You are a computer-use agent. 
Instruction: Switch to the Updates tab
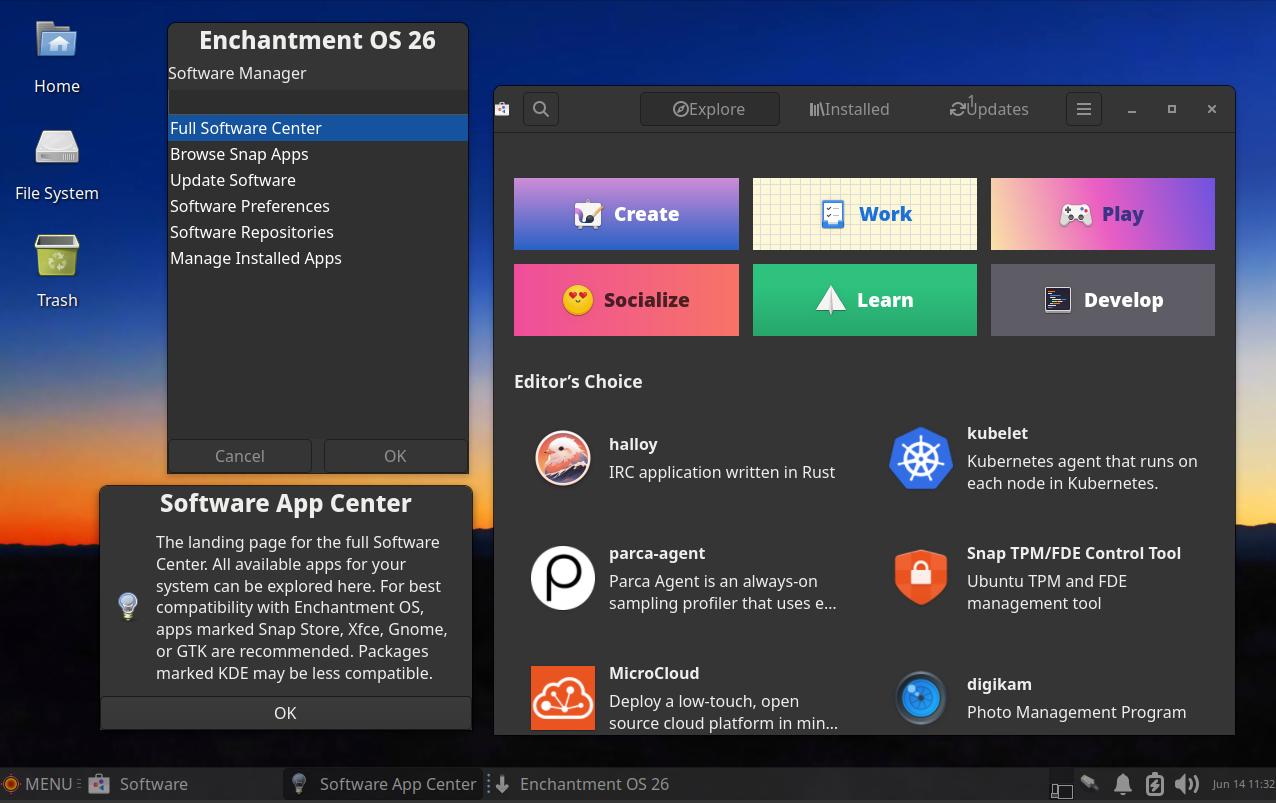coord(989,109)
